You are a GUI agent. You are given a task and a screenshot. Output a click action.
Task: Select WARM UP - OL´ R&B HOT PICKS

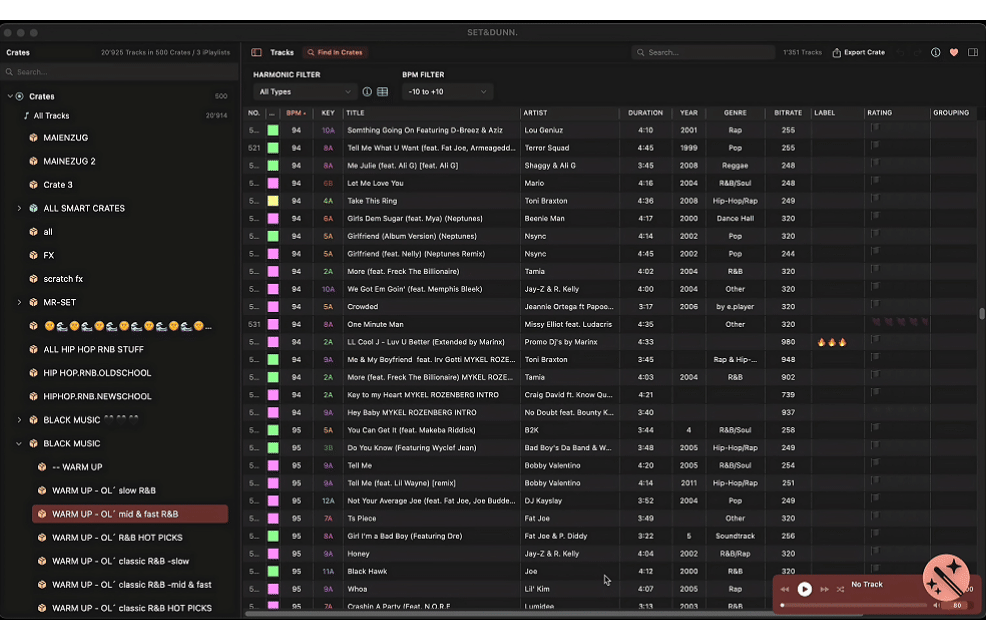[117, 538]
